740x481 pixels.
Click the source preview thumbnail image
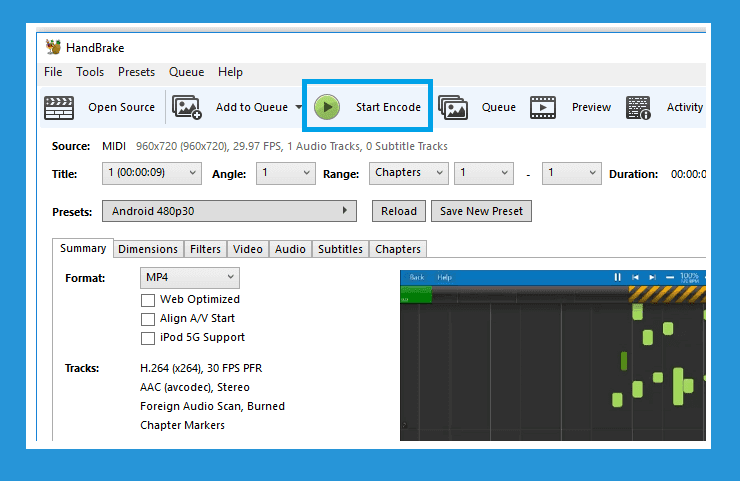(x=553, y=355)
